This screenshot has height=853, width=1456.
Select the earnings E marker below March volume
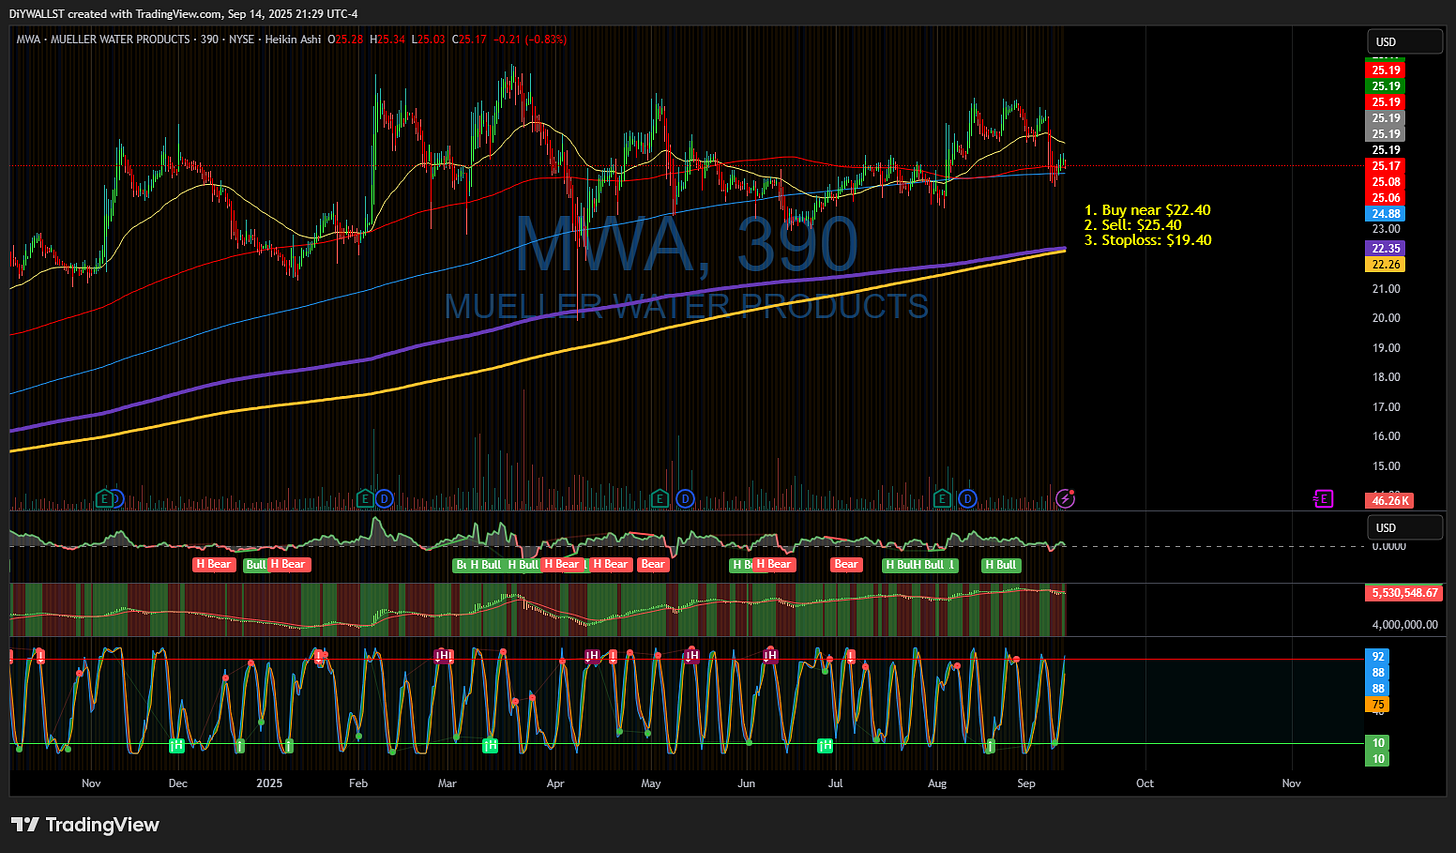pos(365,498)
